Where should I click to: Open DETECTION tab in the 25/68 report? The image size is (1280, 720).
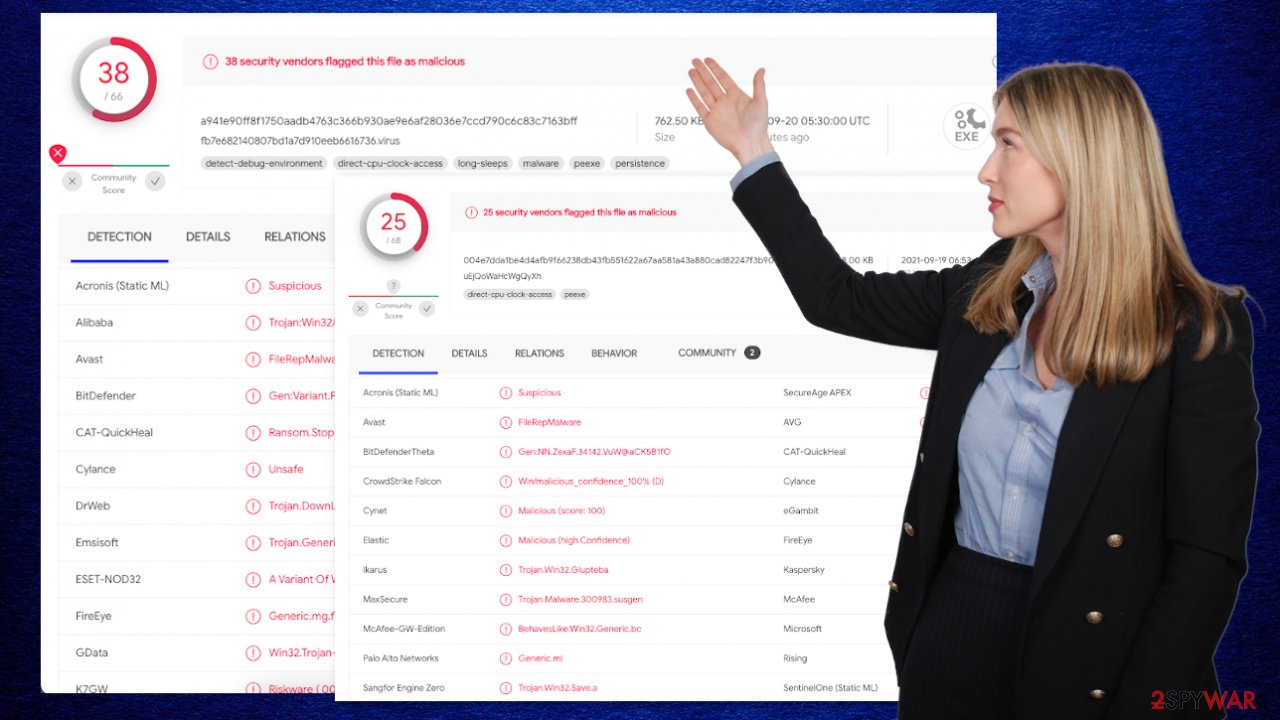tap(398, 353)
